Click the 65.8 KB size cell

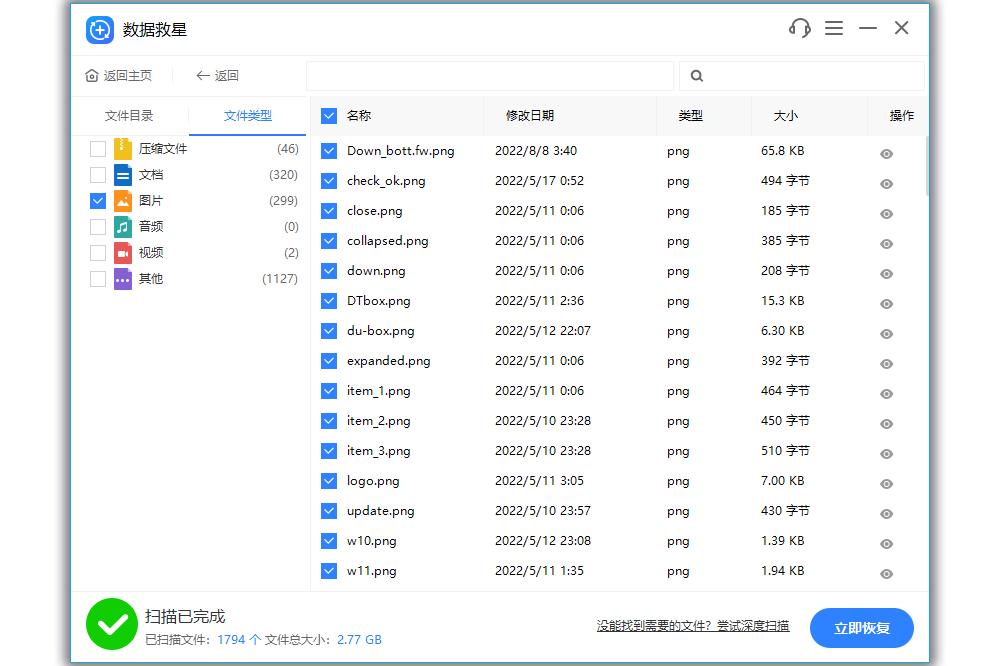tap(783, 151)
